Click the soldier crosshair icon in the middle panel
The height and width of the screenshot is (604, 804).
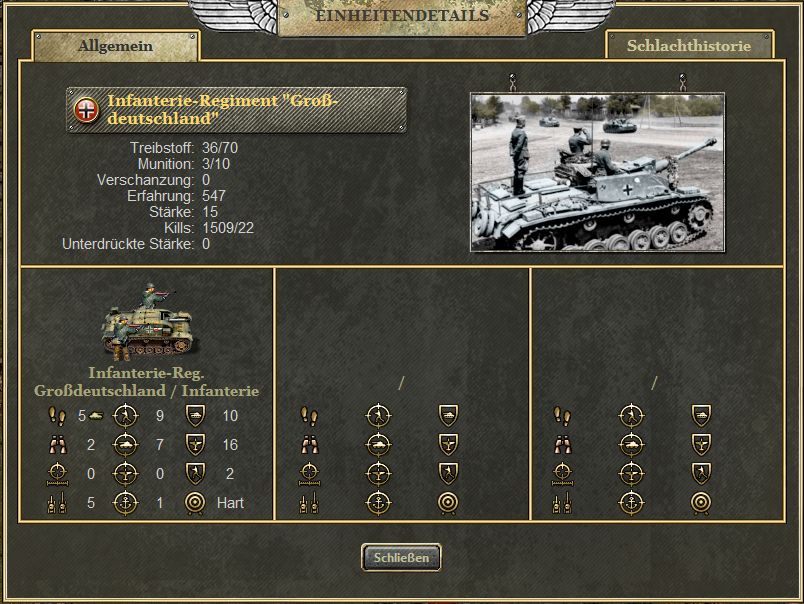(x=378, y=415)
